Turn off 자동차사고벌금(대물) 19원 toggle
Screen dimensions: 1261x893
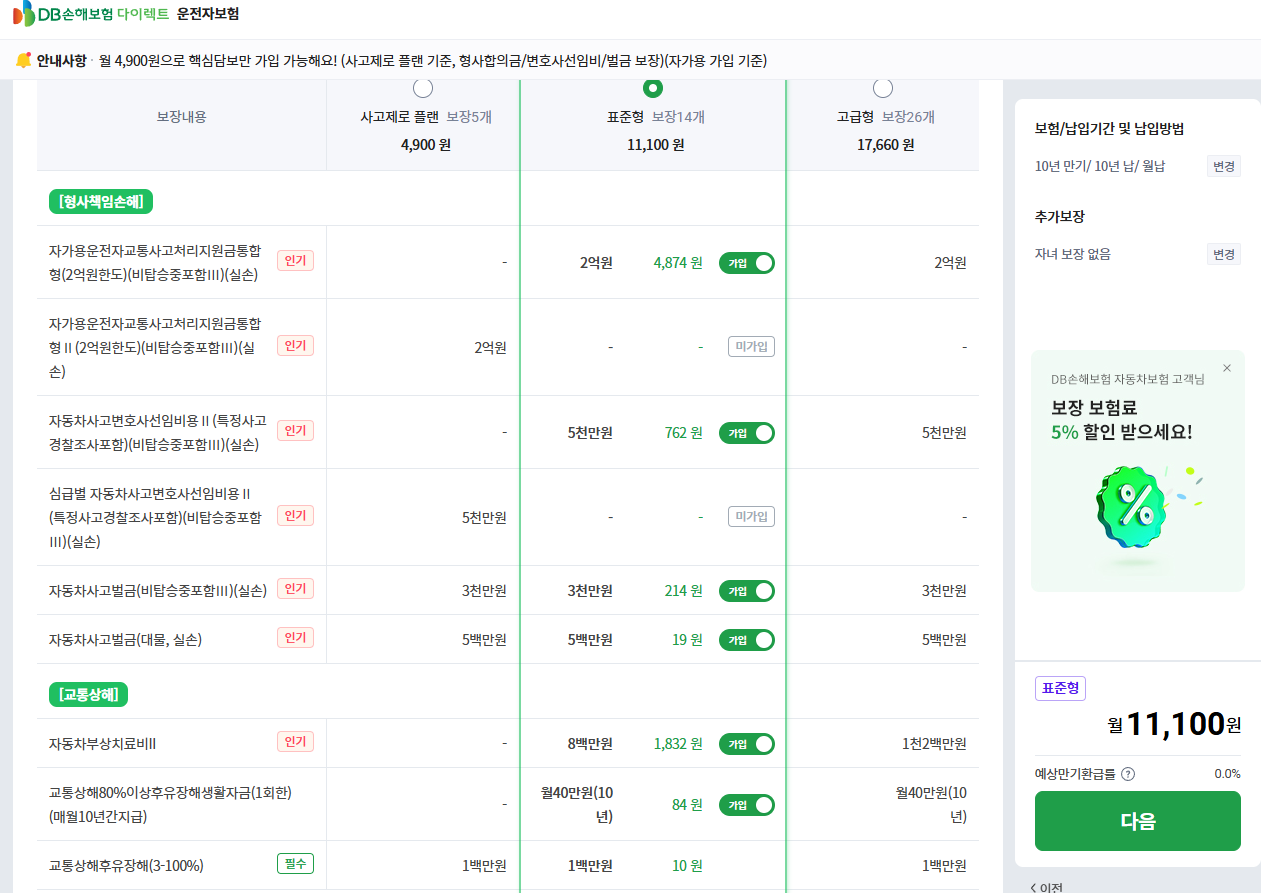pos(747,640)
